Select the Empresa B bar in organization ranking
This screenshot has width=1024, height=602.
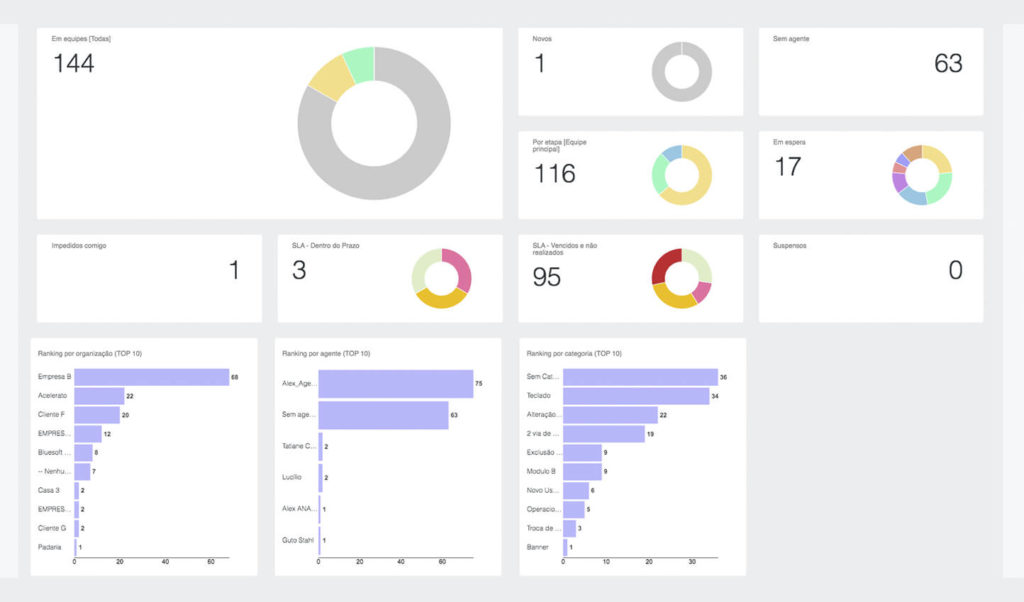pyautogui.click(x=151, y=377)
